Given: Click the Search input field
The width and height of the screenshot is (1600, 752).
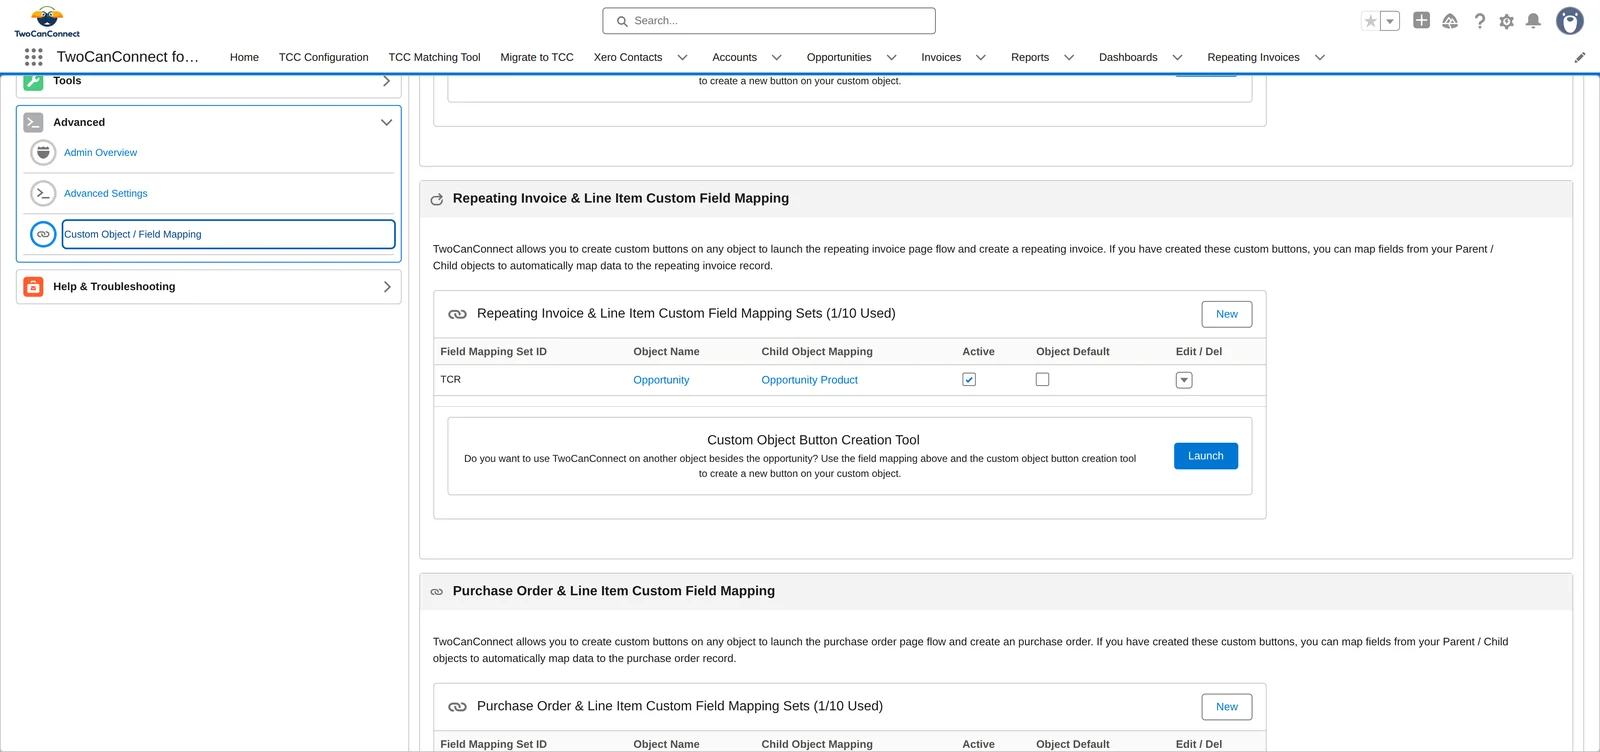Looking at the screenshot, I should pyautogui.click(x=769, y=21).
